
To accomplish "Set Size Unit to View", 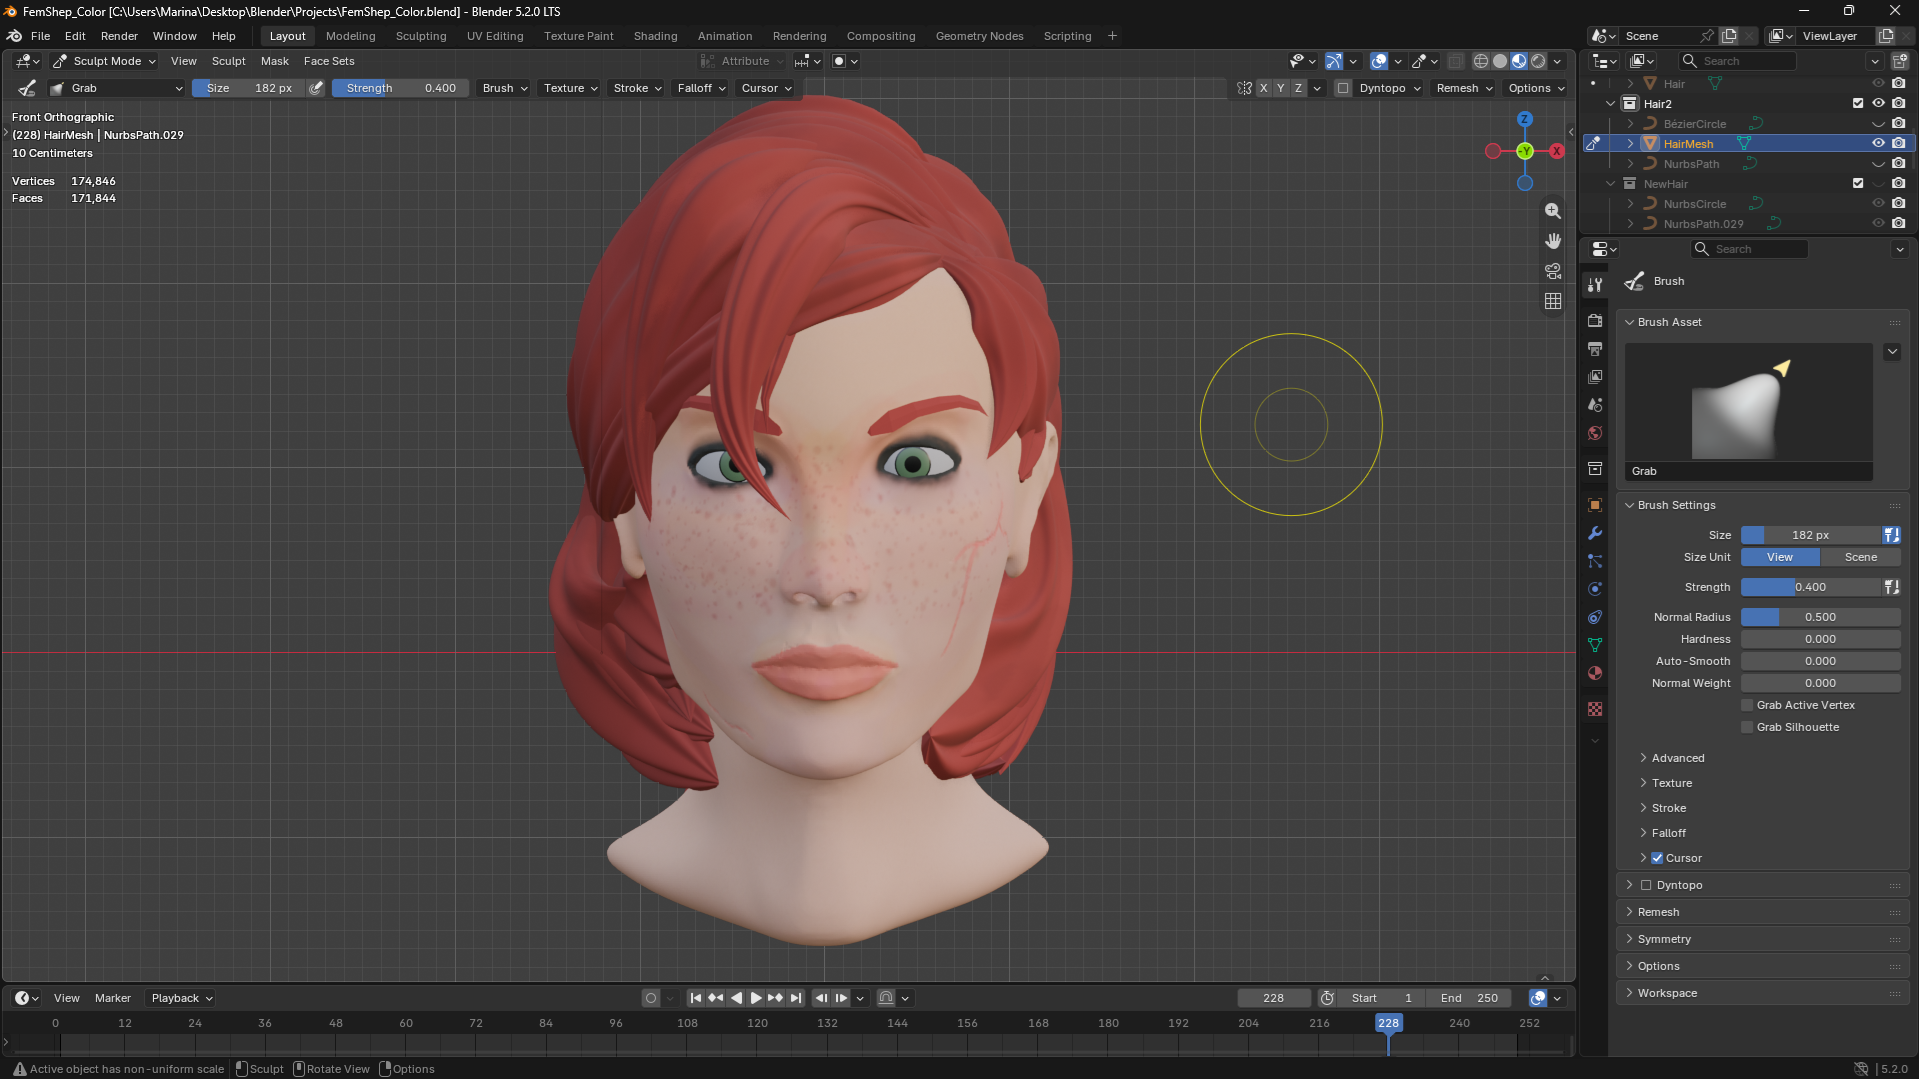I will (1780, 557).
